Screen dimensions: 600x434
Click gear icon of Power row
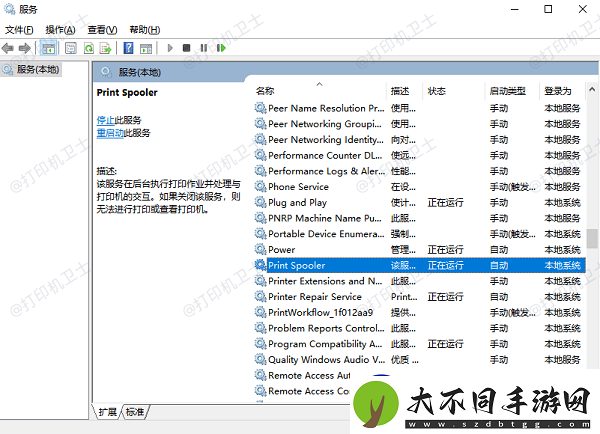261,249
